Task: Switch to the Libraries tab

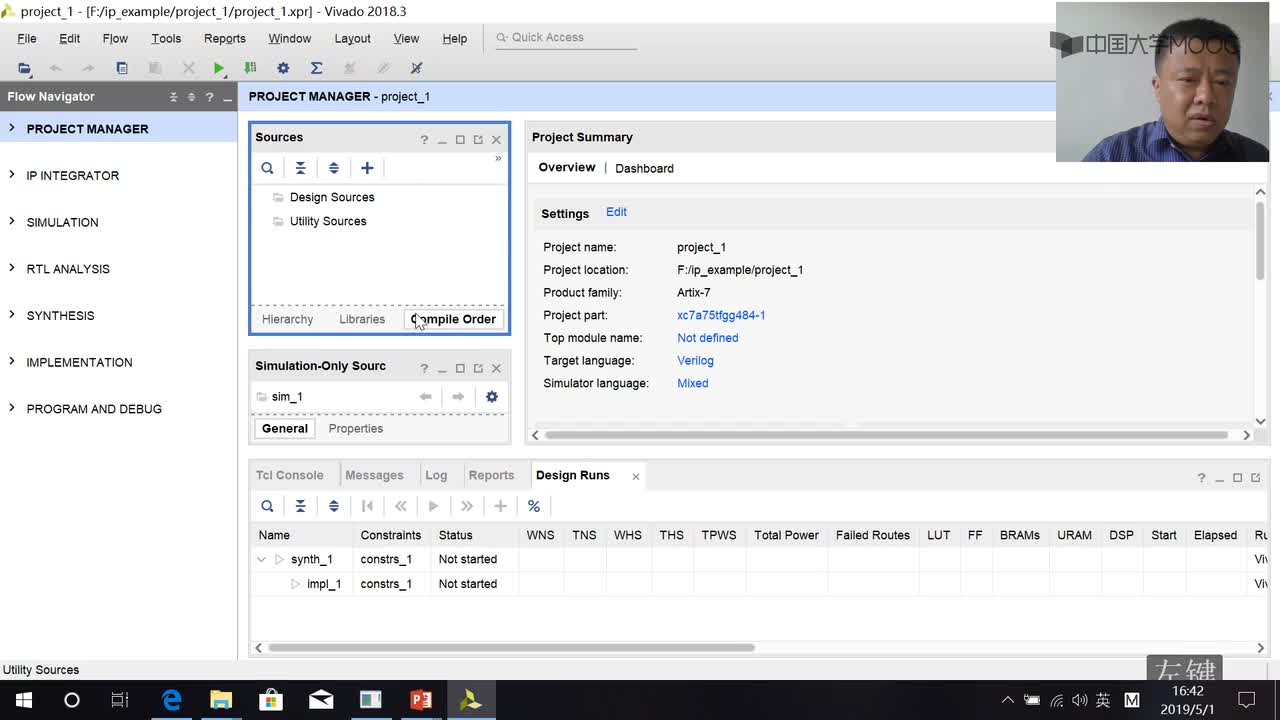Action: 362,319
